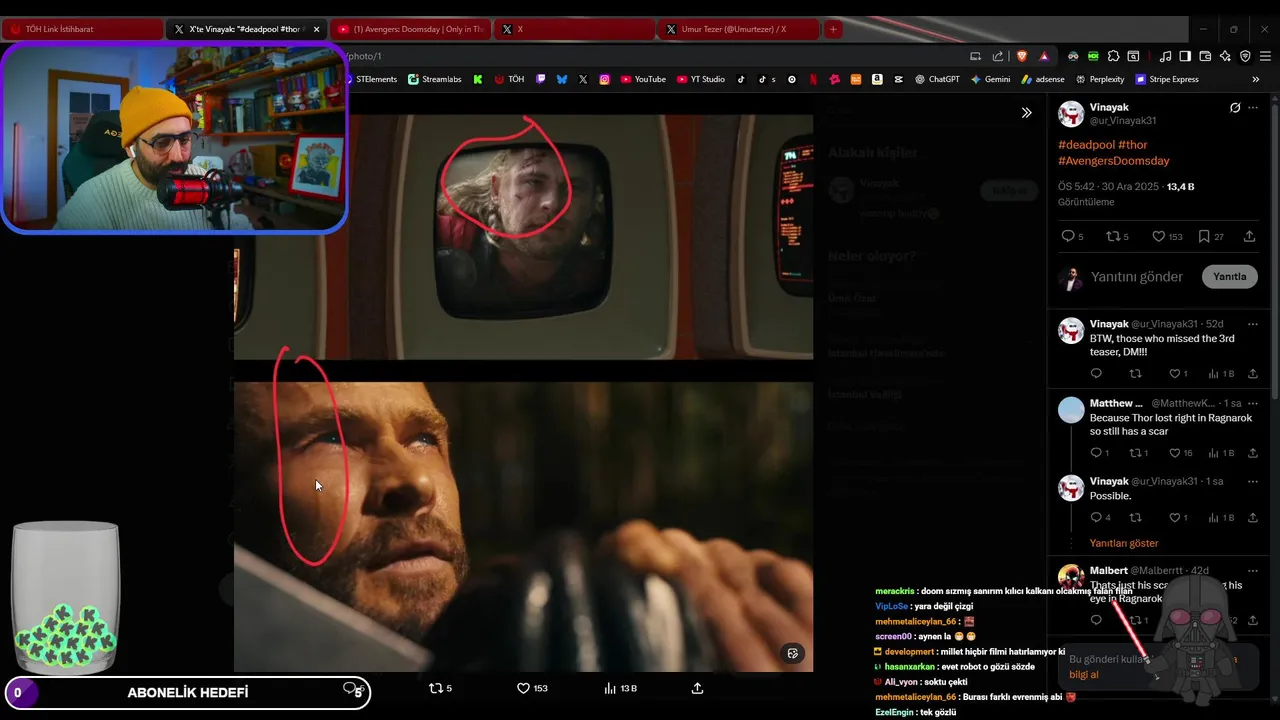Open more options for main tweet
The width and height of the screenshot is (1280, 720).
pyautogui.click(x=1253, y=107)
